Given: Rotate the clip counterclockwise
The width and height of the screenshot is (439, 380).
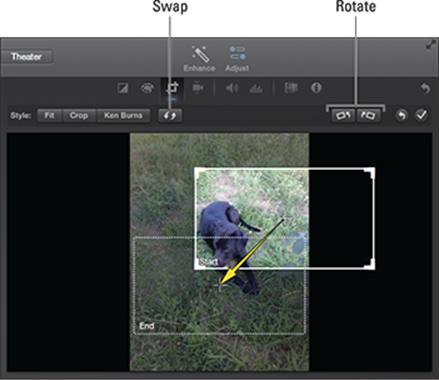Looking at the screenshot, I should (x=343, y=116).
